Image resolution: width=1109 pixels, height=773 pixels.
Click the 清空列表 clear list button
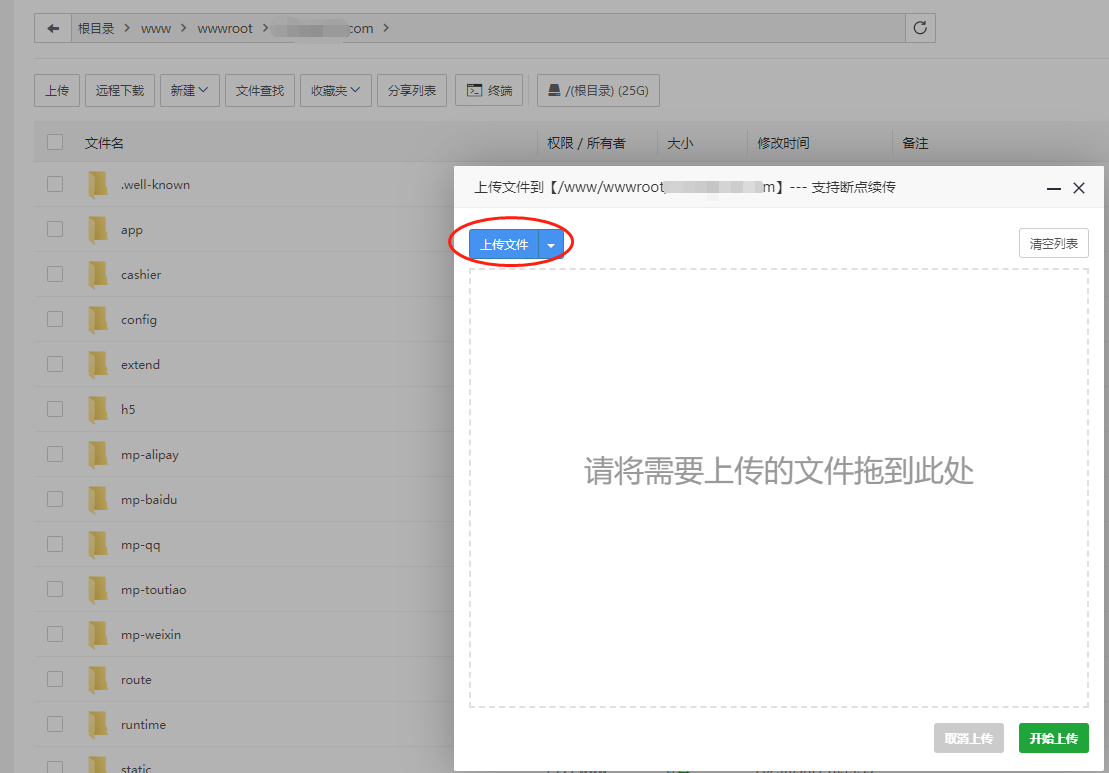(1053, 243)
